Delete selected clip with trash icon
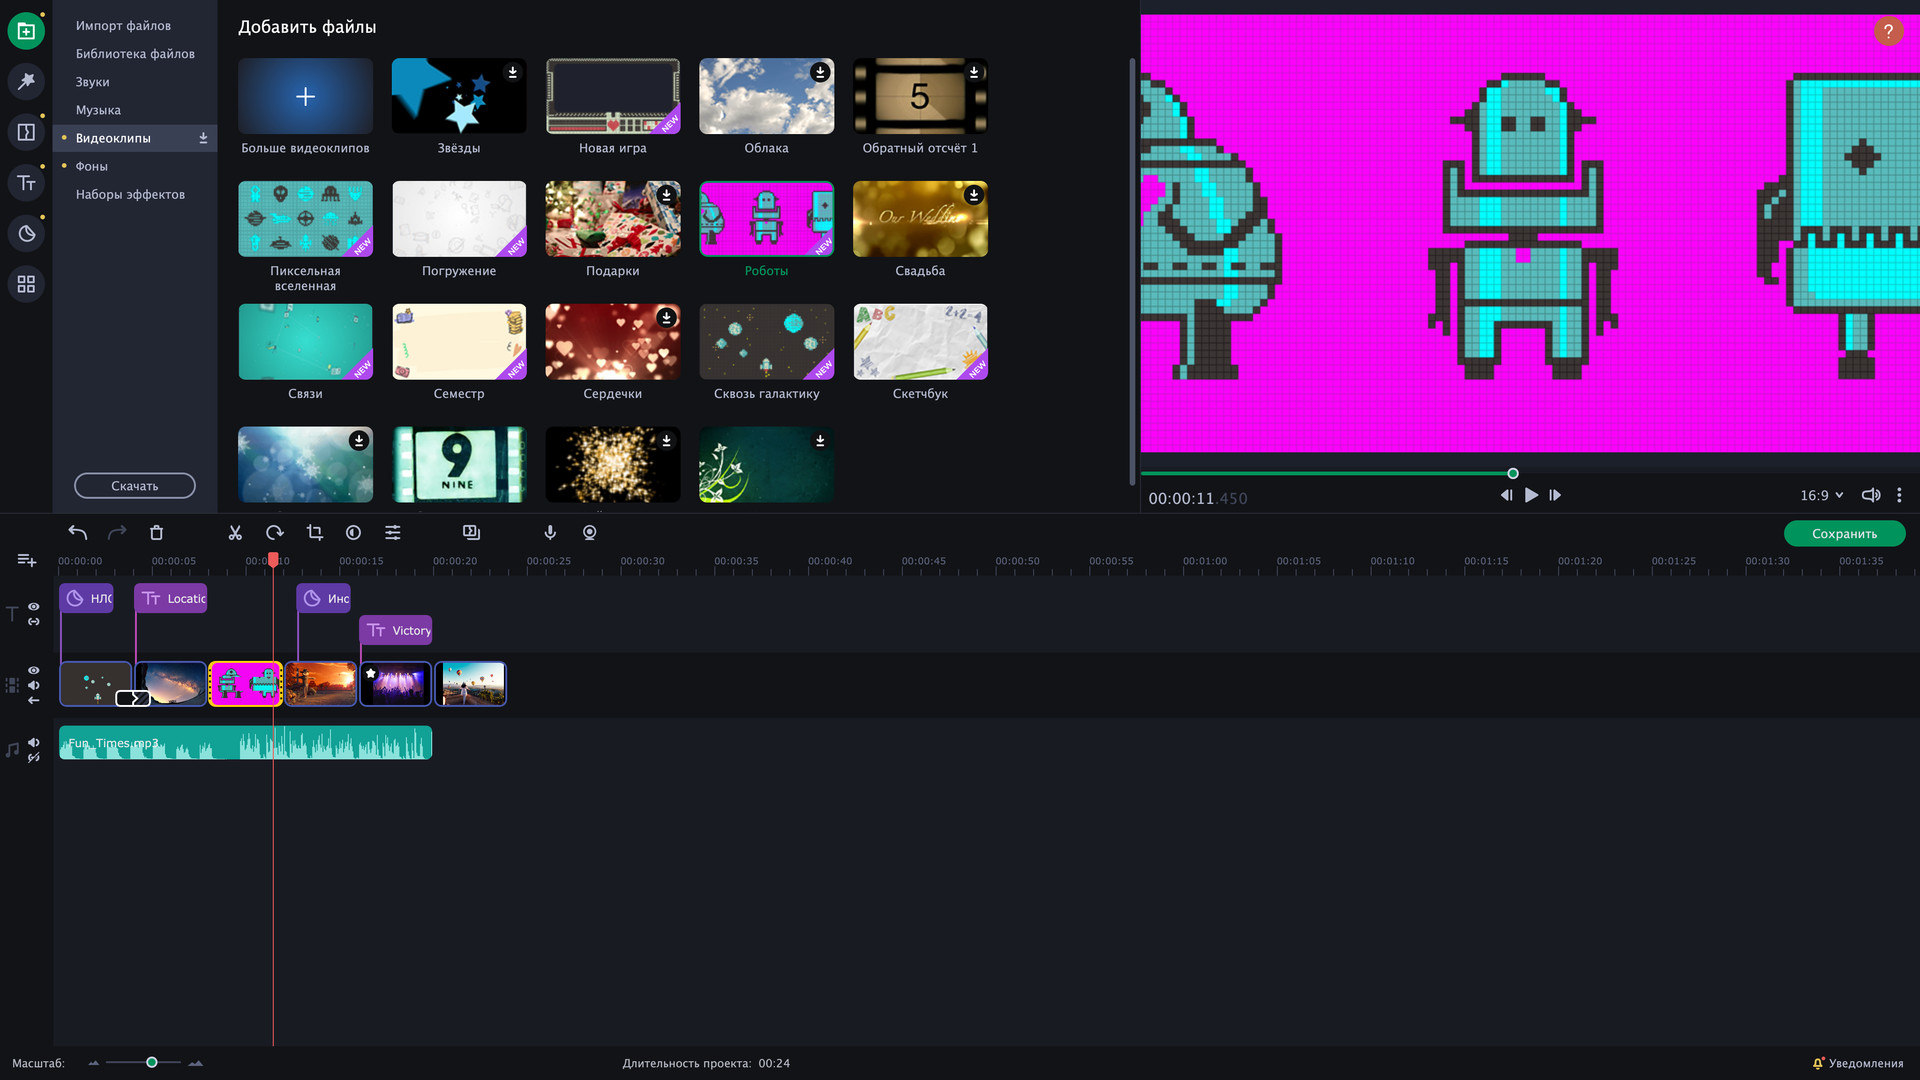 tap(156, 533)
